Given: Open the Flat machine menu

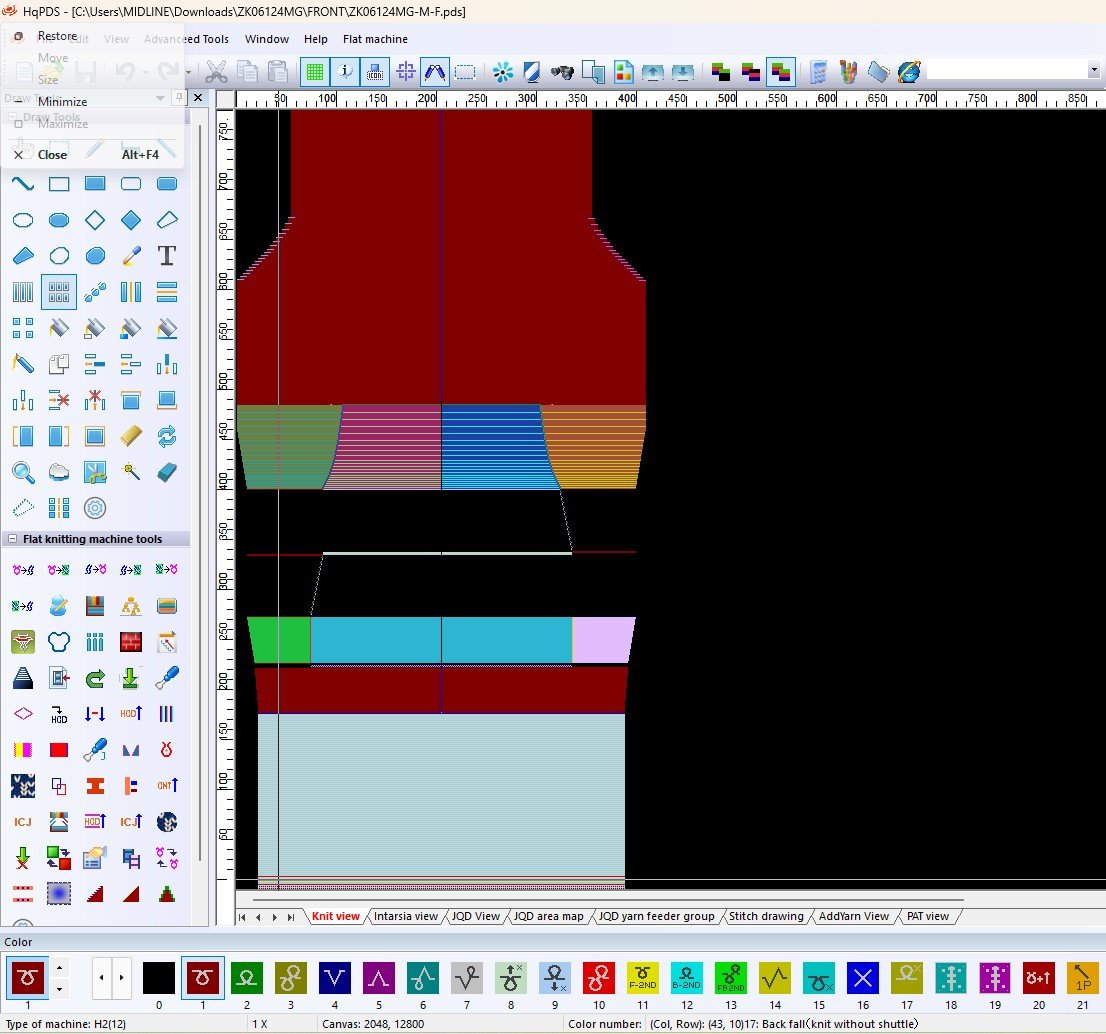Looking at the screenshot, I should (375, 39).
